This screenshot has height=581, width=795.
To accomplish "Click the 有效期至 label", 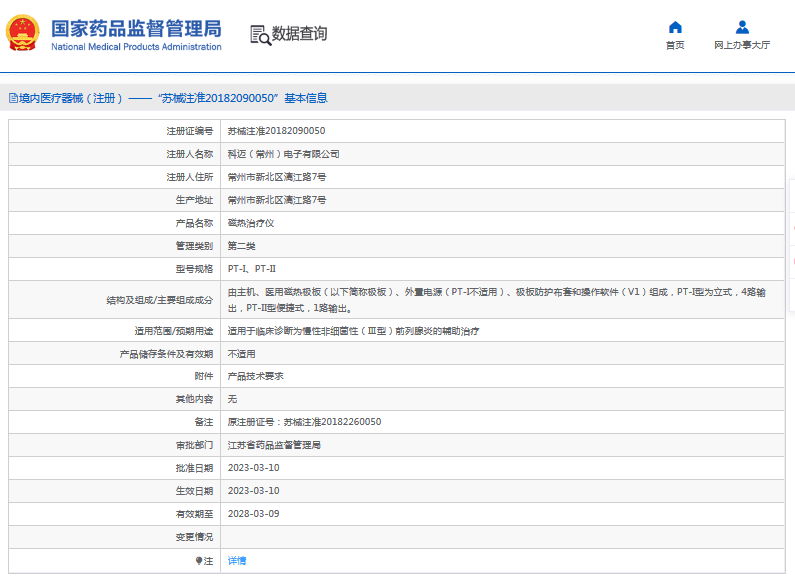I will [x=194, y=514].
